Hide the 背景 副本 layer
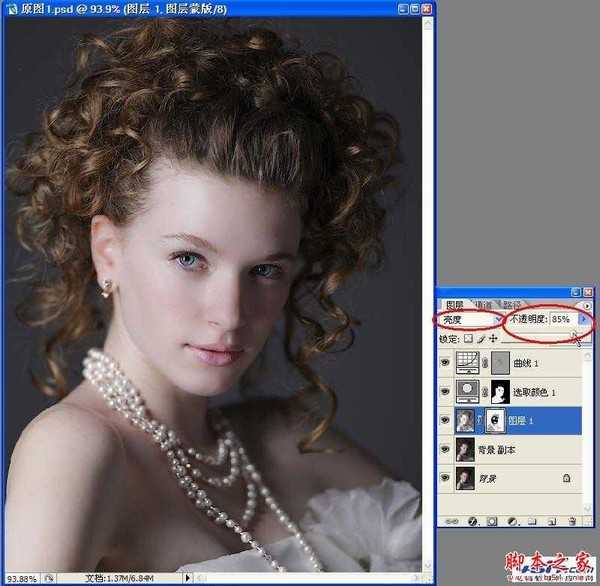The image size is (600, 586). coord(445,449)
